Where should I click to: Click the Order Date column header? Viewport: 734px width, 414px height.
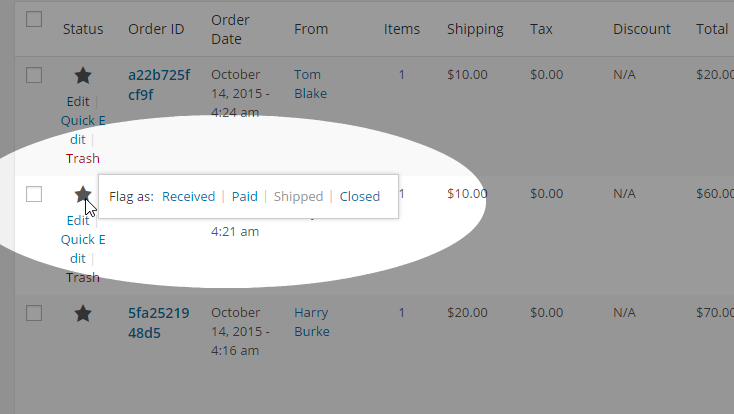click(231, 29)
